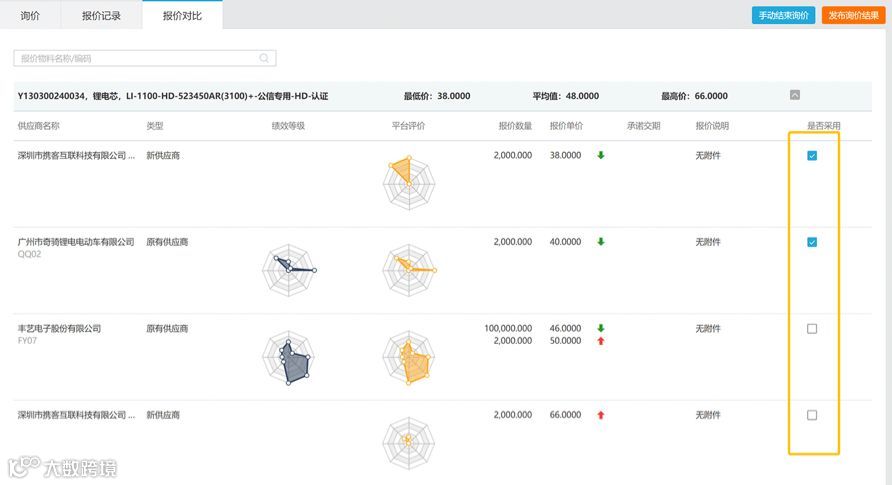Image resolution: width=892 pixels, height=485 pixels.
Task: Click the 是否采用 column header
Action: click(x=824, y=126)
